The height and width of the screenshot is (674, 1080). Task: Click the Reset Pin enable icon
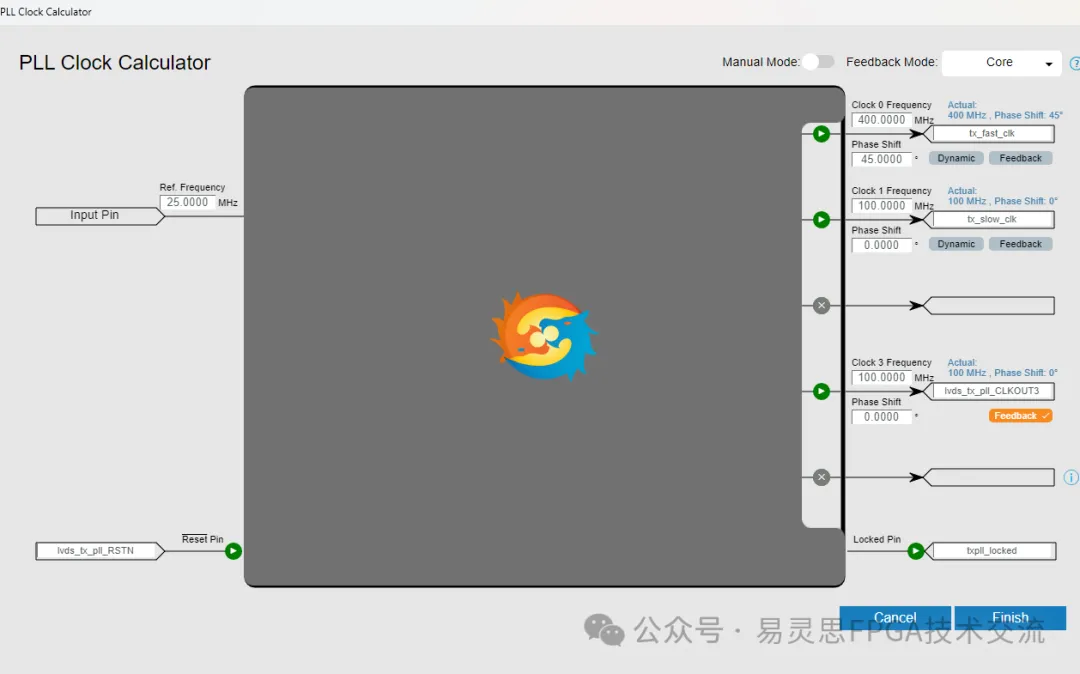[233, 551]
